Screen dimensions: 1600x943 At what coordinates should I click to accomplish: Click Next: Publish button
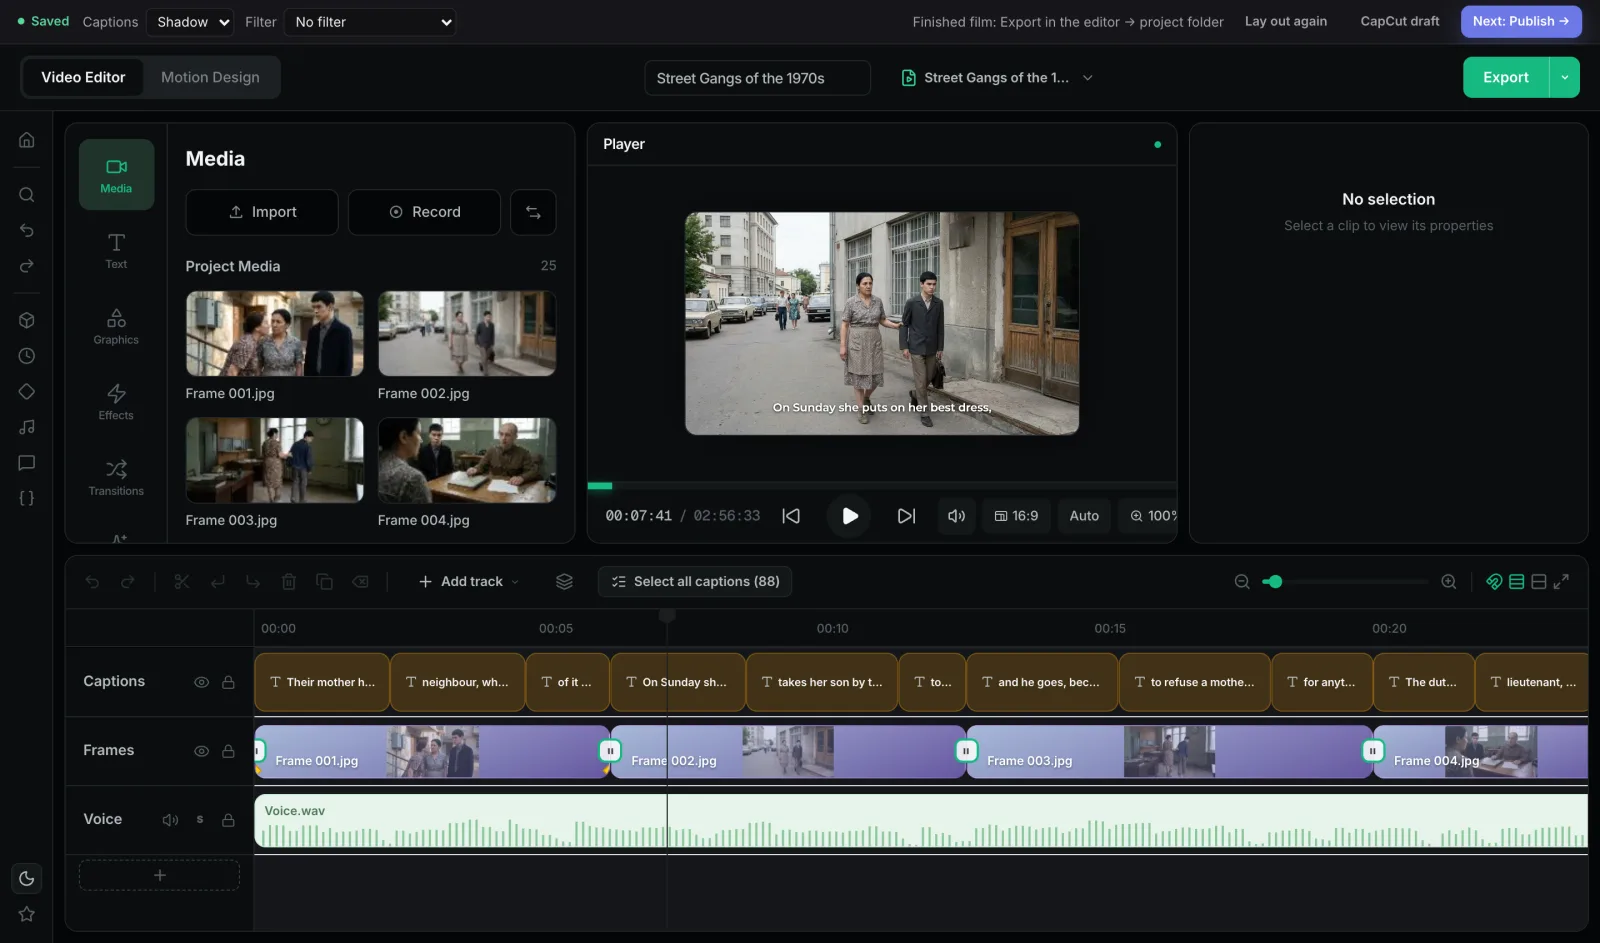(x=1521, y=21)
